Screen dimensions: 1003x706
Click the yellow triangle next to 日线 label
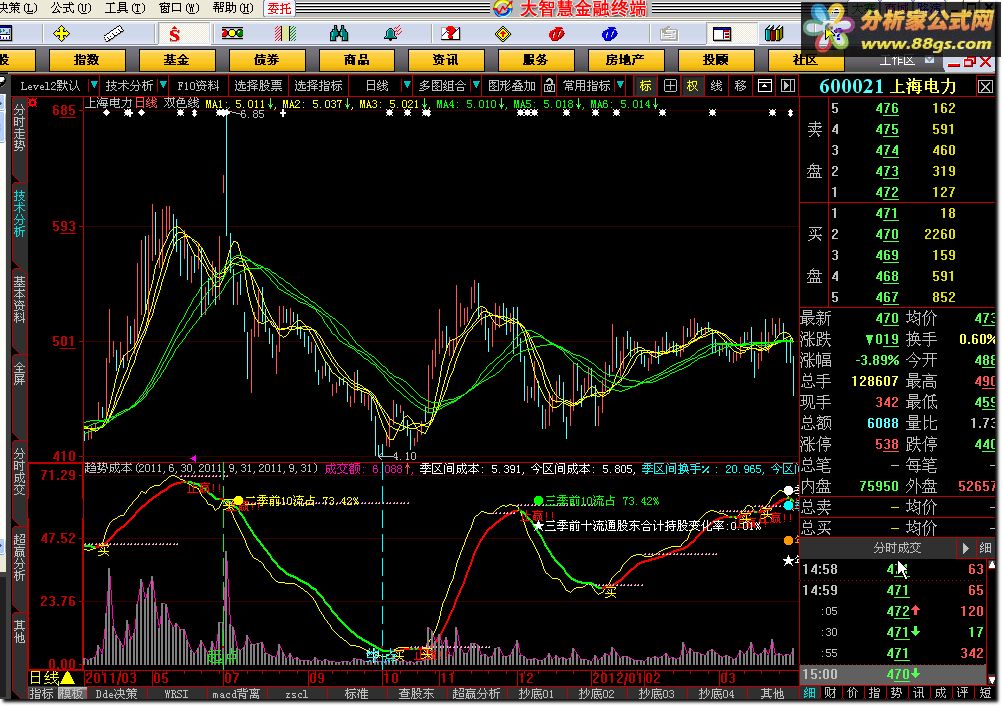[x=68, y=677]
